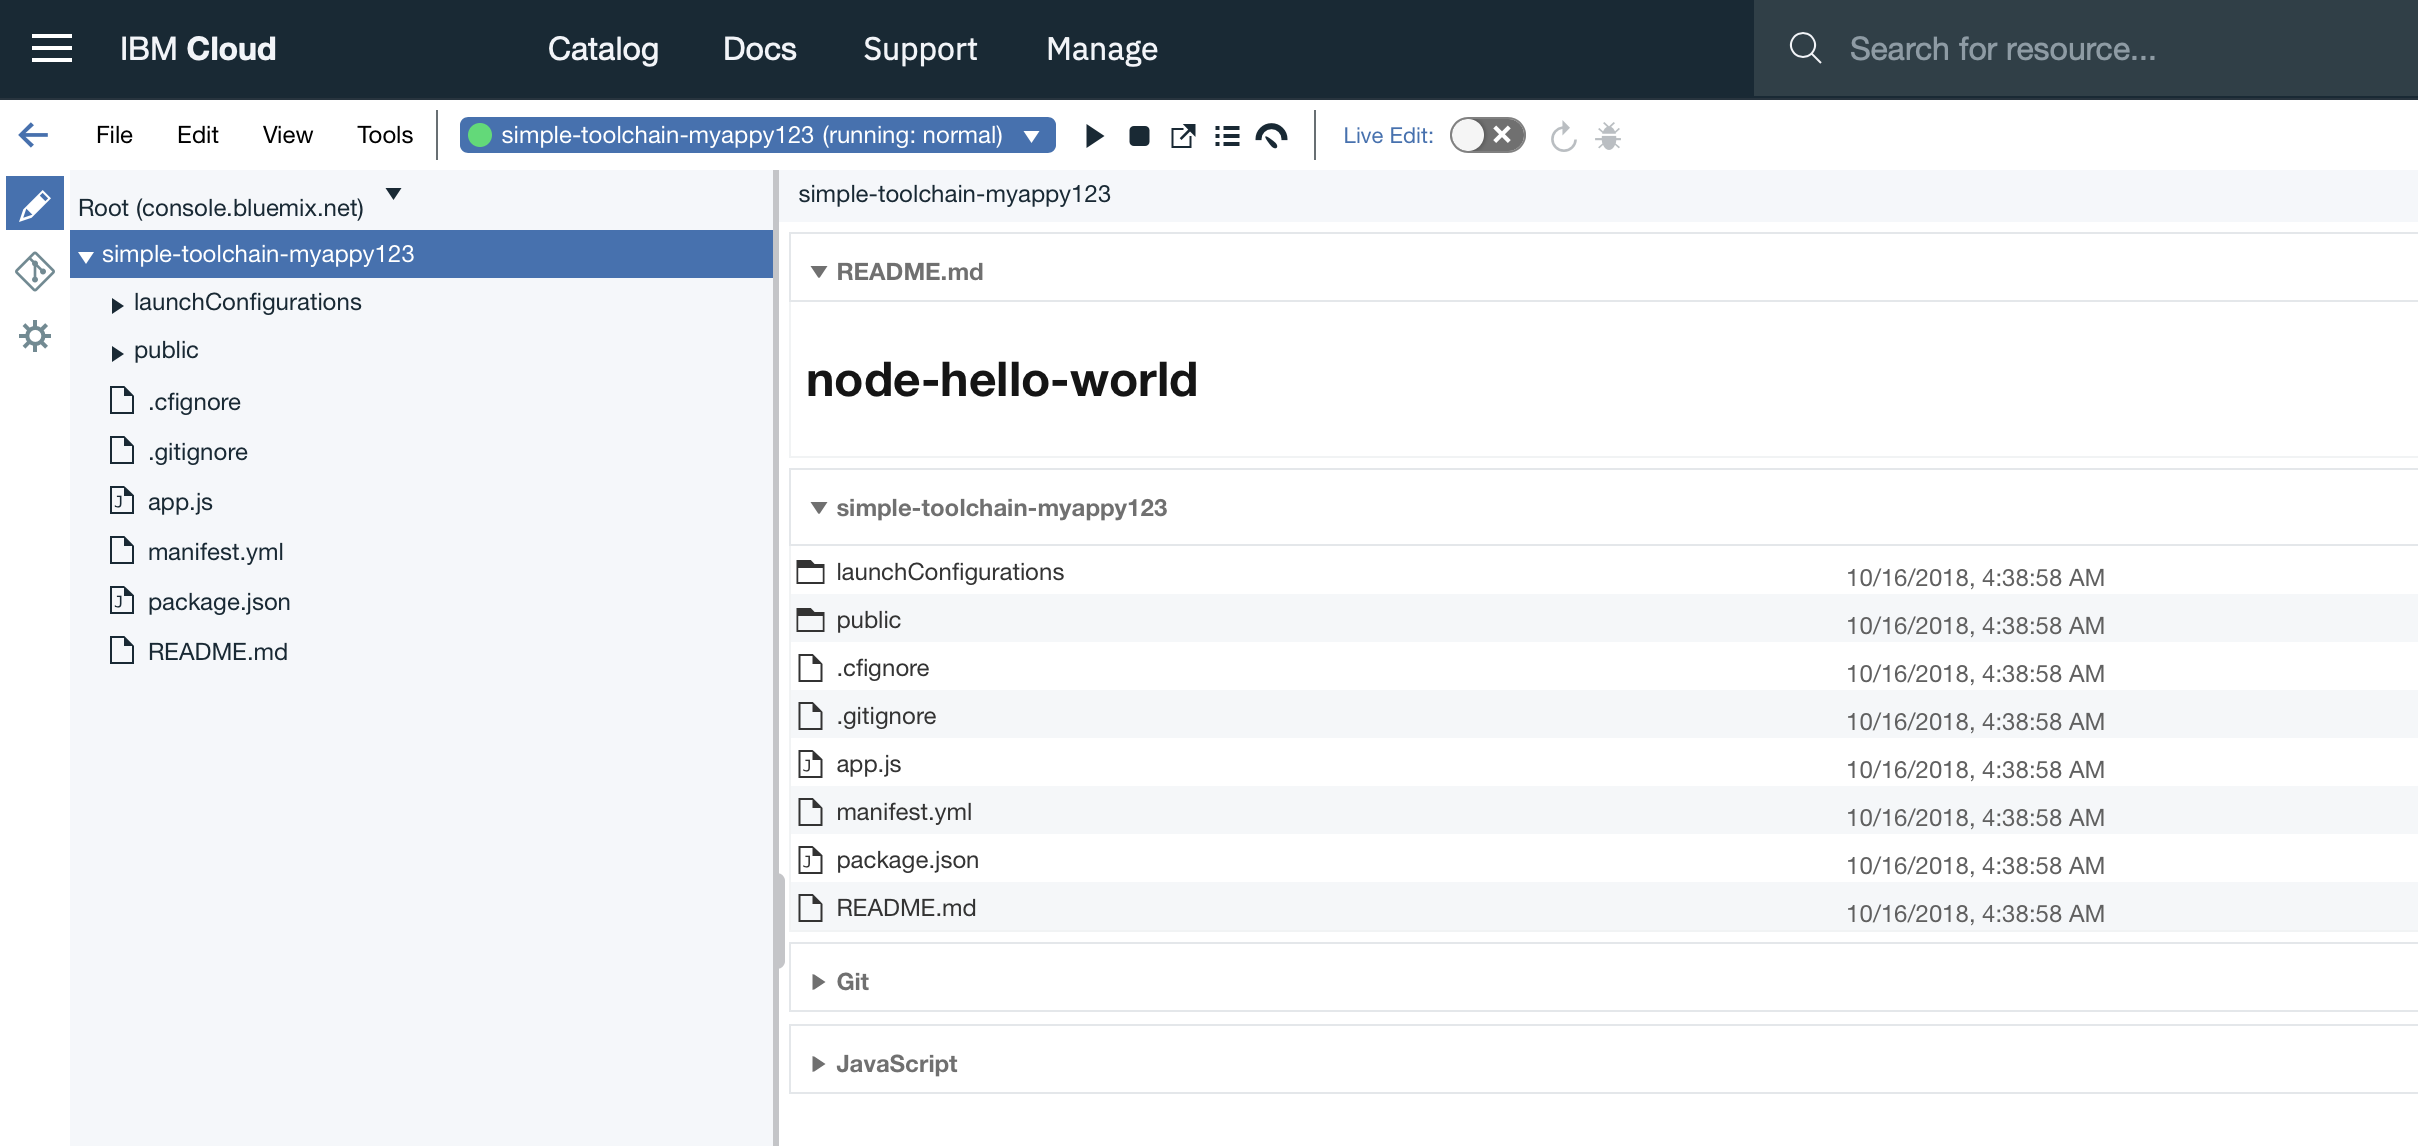The width and height of the screenshot is (2418, 1146).
Task: Open Docs in top navigation
Action: pos(760,49)
